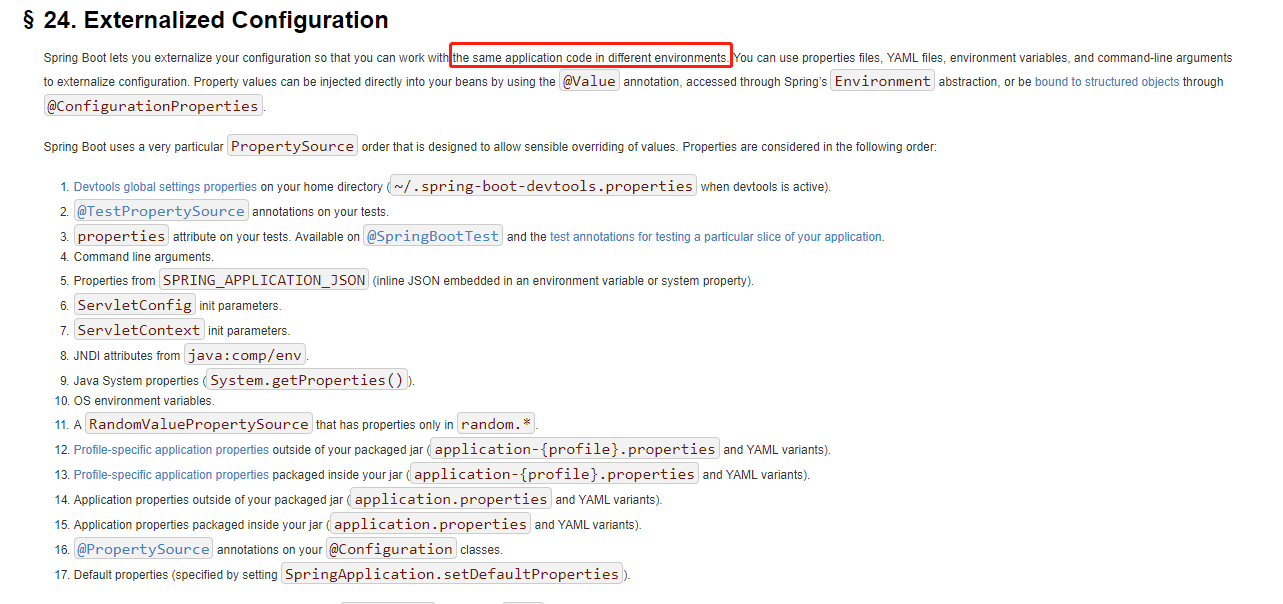Click 'the same application code in different environments' text
Screen dimensions: 1283x604
point(591,58)
